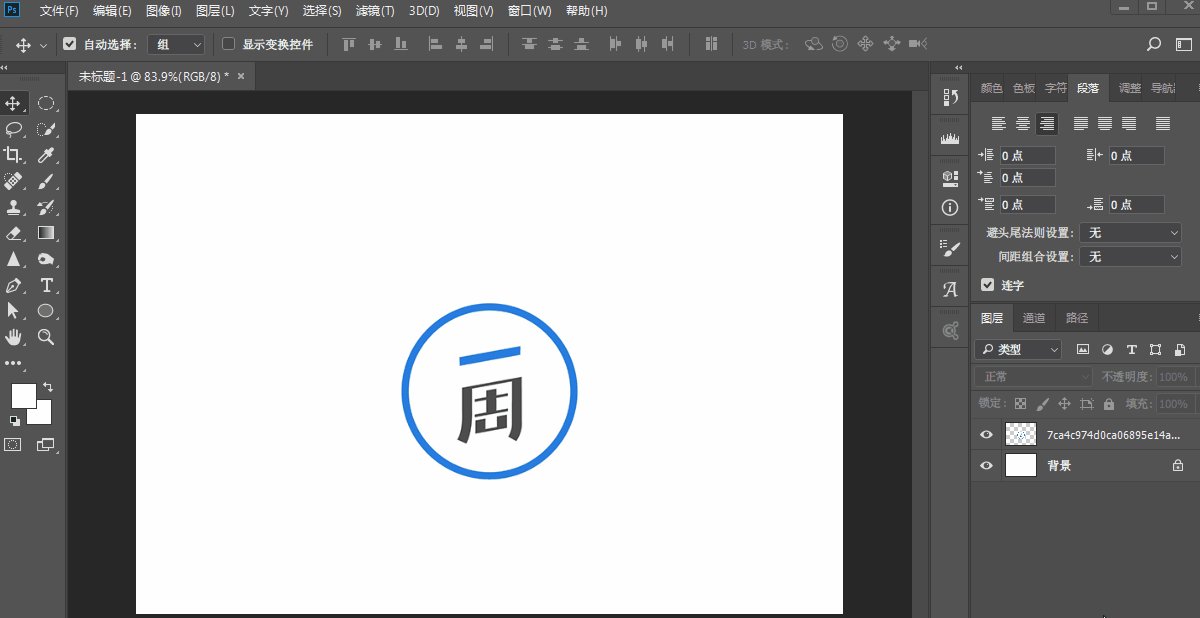Open the 滤镜(T) menu
This screenshot has height=618, width=1200.
pos(375,11)
